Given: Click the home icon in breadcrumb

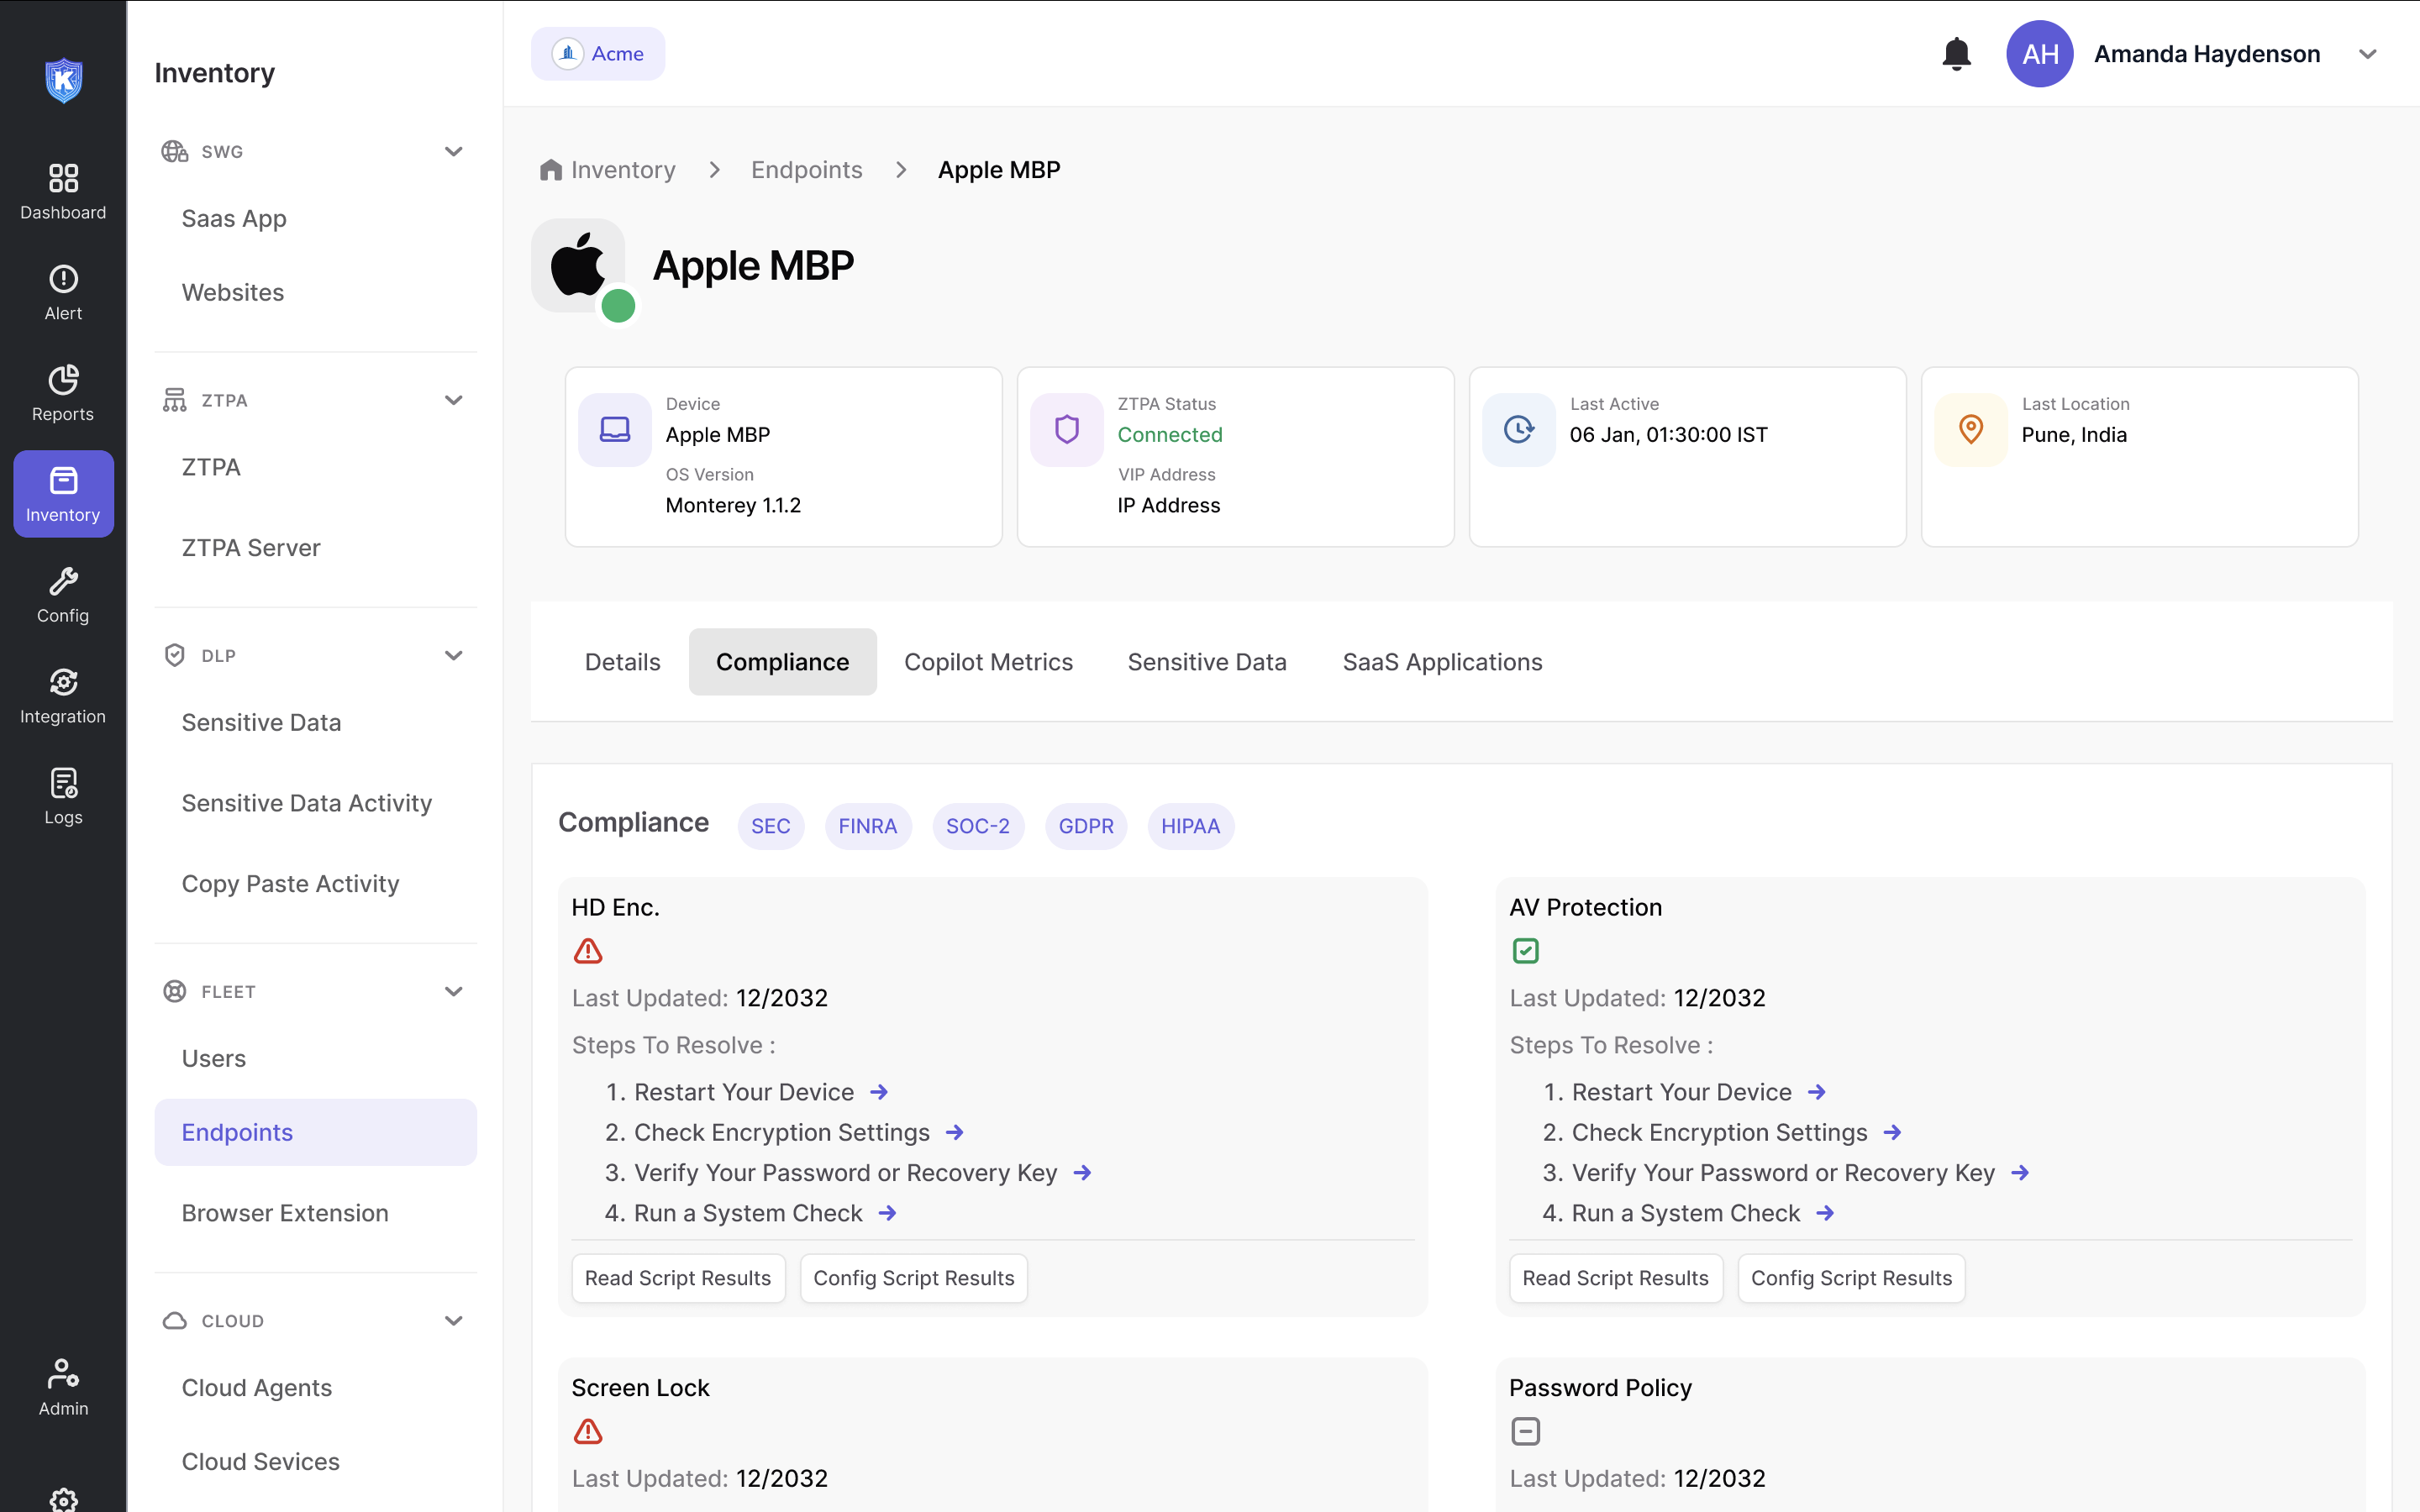Looking at the screenshot, I should (550, 170).
